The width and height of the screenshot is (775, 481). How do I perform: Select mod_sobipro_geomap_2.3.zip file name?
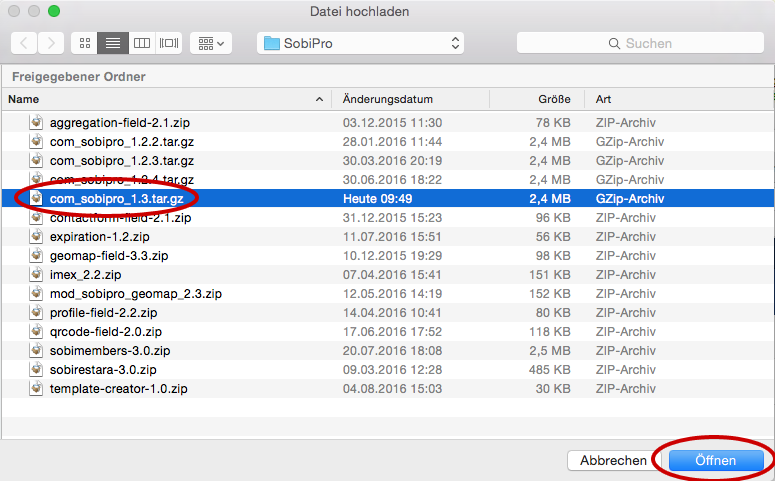[135, 294]
